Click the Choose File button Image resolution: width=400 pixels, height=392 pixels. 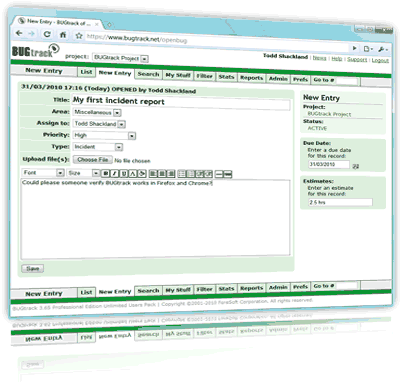(x=93, y=160)
